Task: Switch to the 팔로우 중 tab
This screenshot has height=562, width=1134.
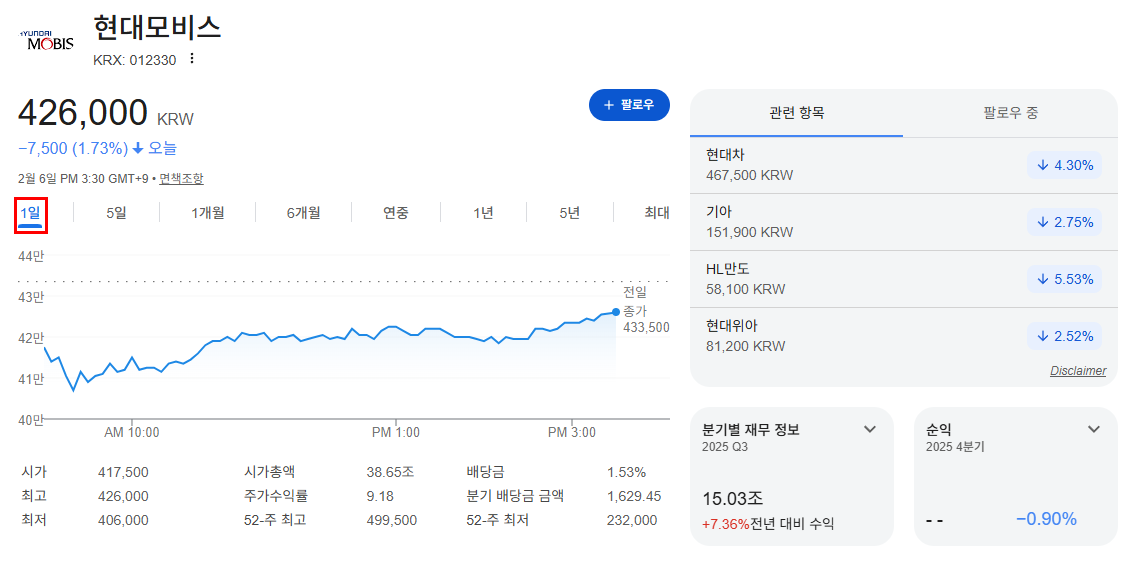Action: pos(1011,113)
